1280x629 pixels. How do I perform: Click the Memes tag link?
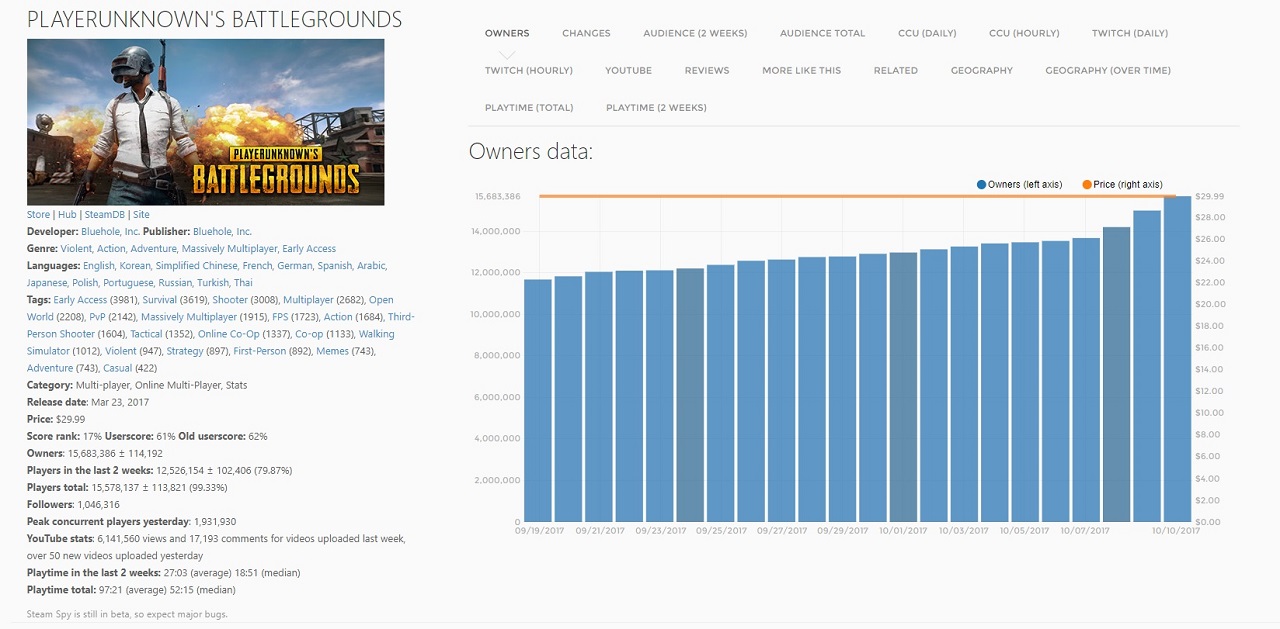[332, 351]
